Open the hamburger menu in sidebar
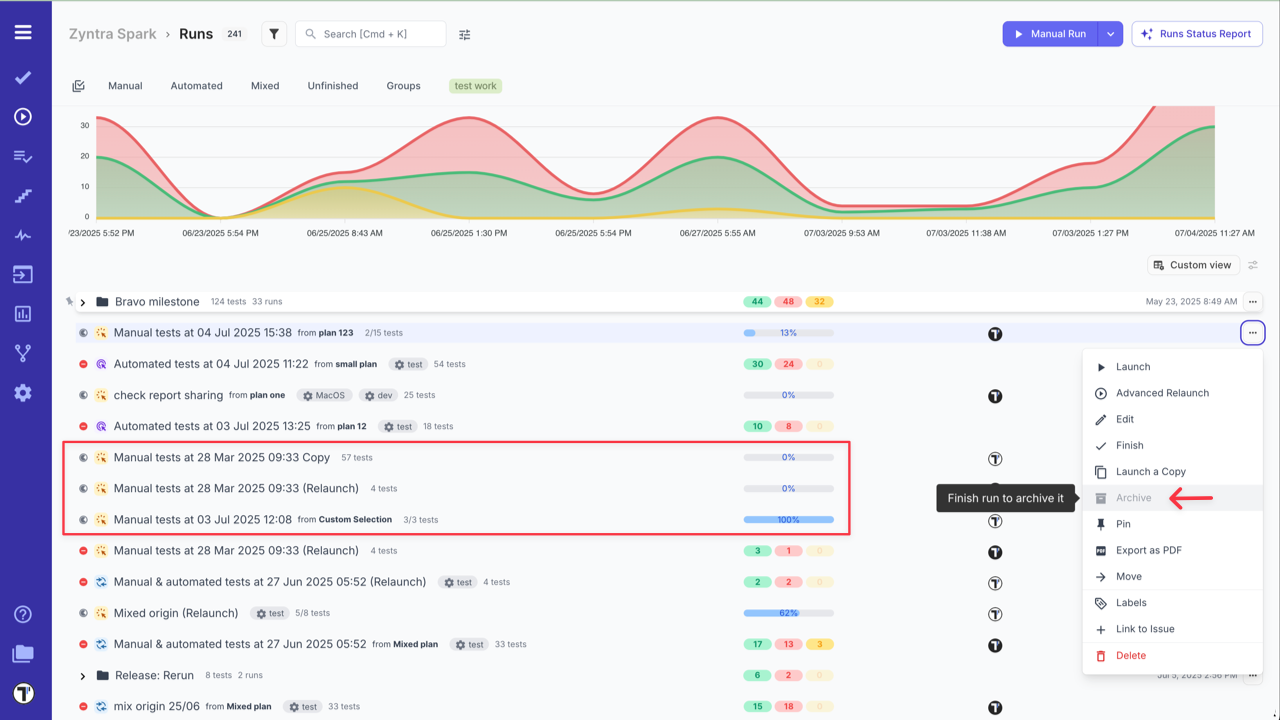The image size is (1280, 720). [23, 33]
